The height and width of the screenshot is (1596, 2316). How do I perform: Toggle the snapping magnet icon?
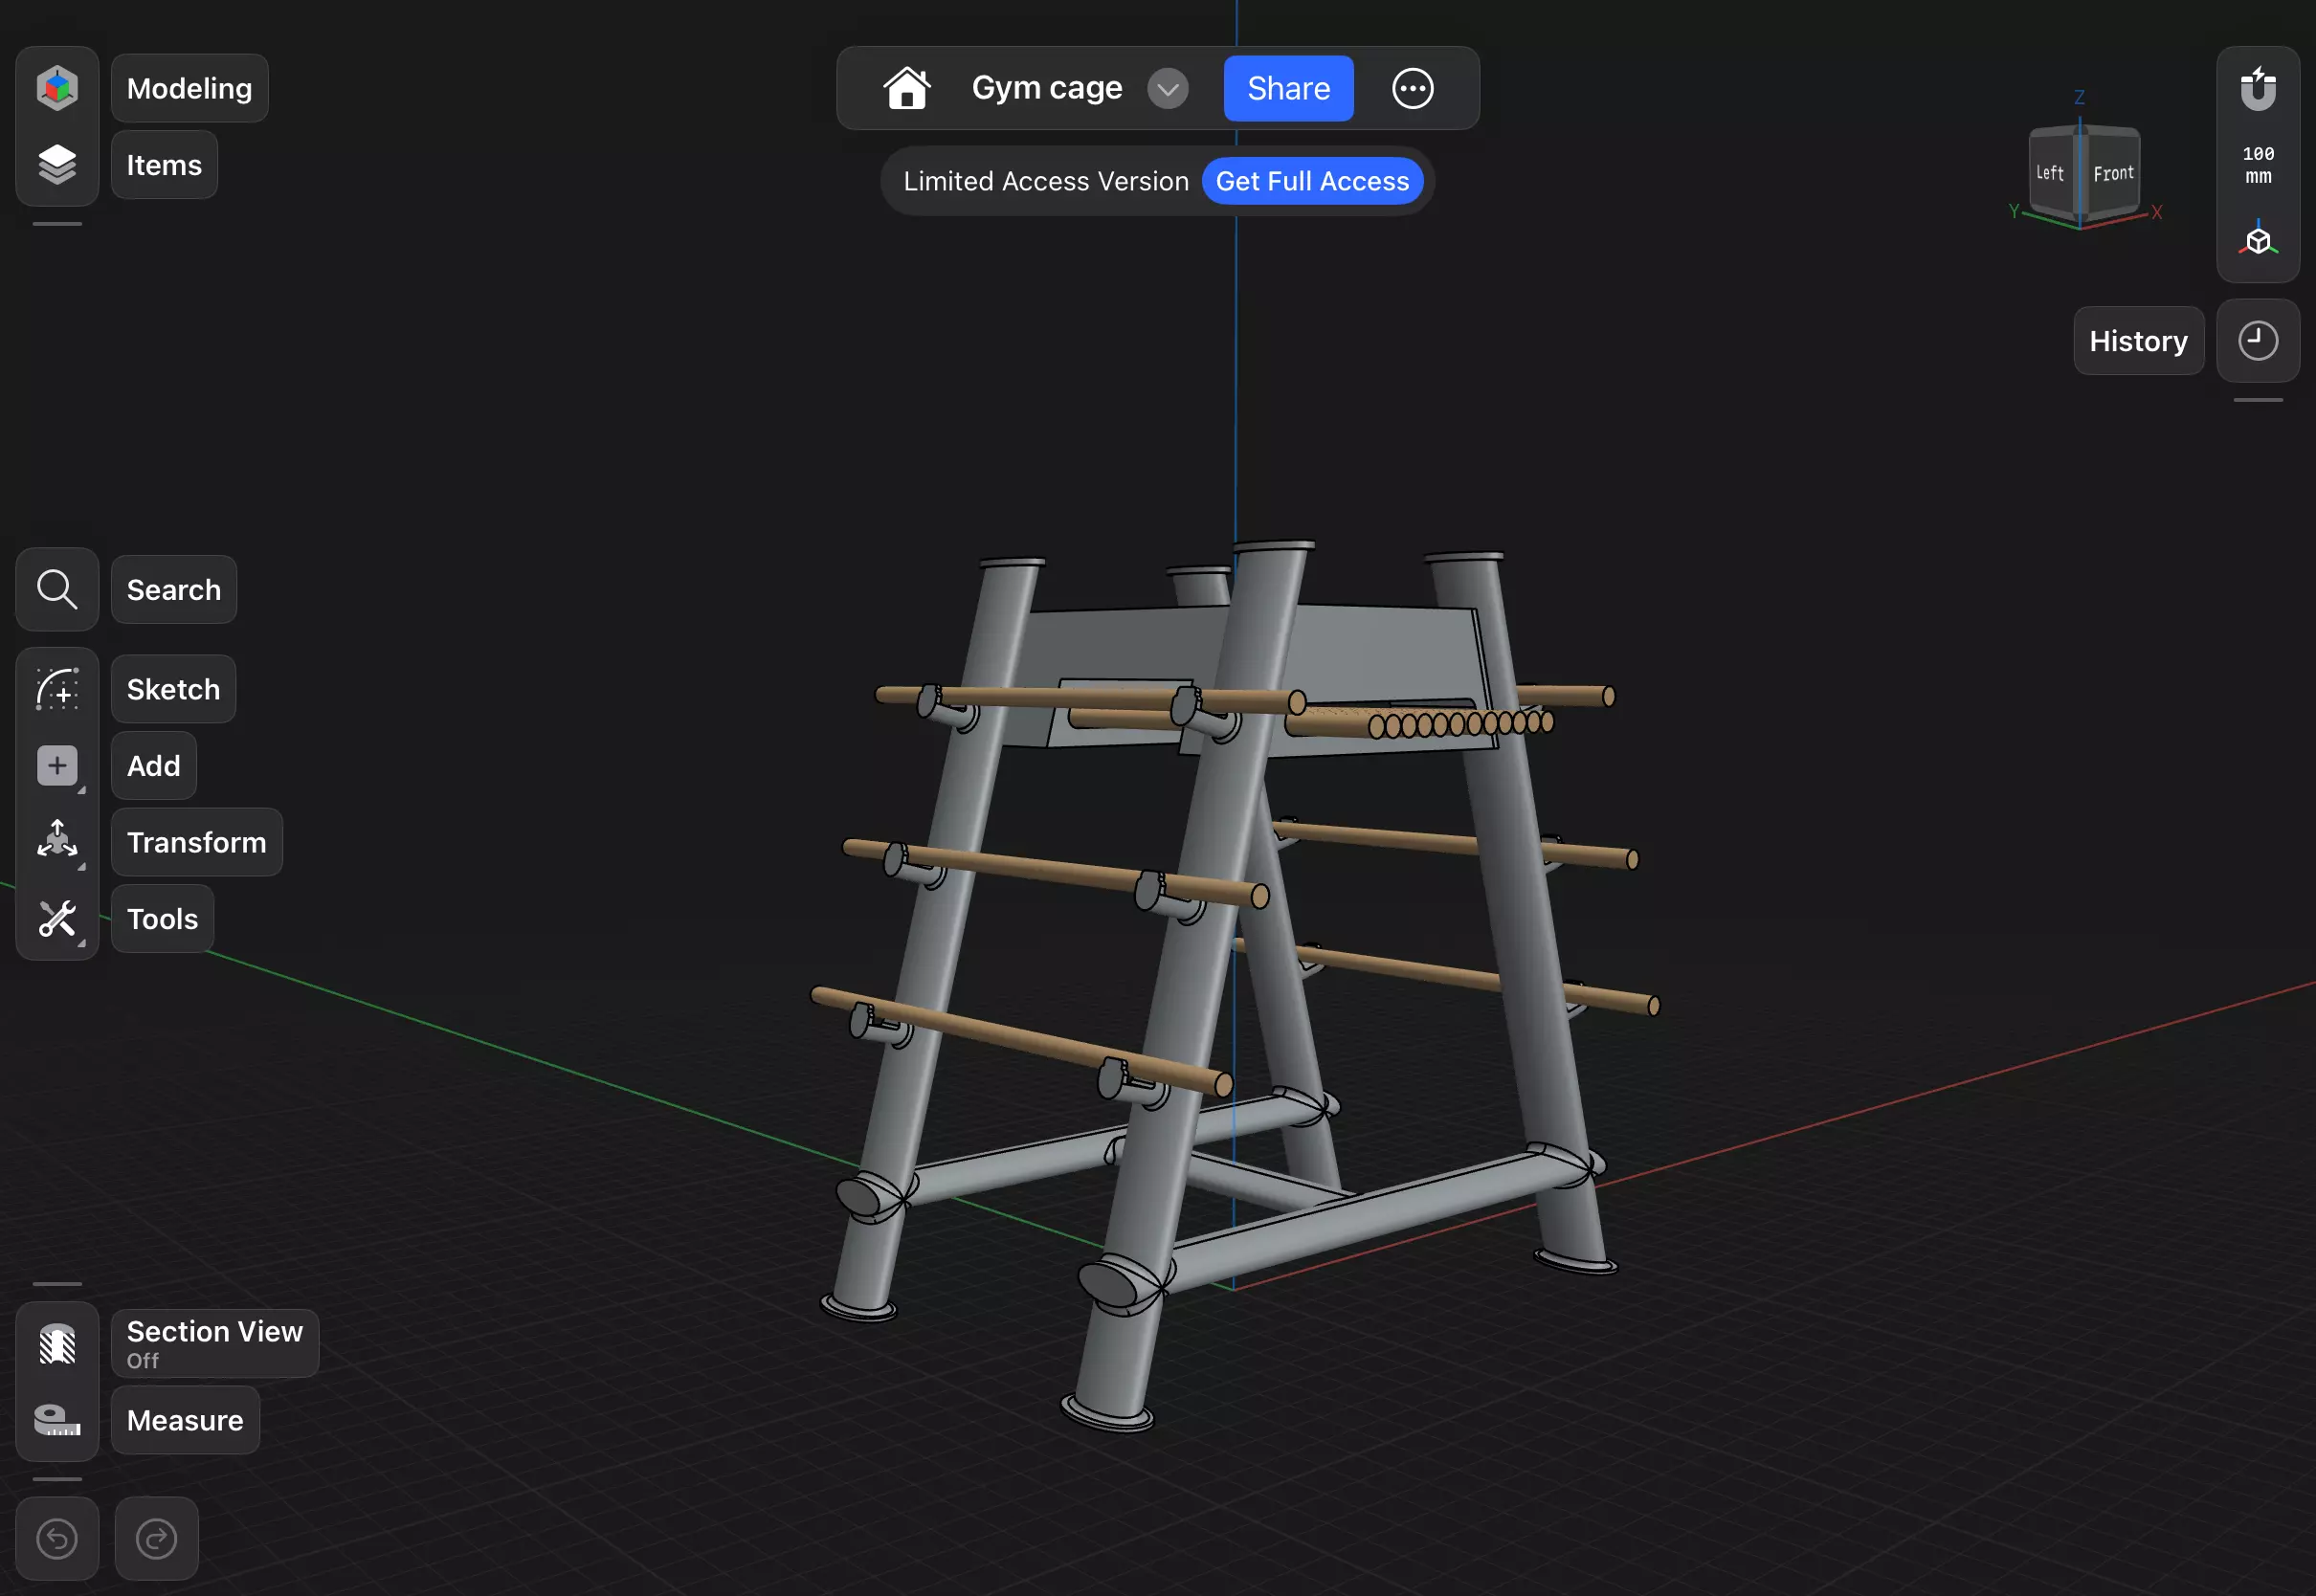[x=2257, y=89]
